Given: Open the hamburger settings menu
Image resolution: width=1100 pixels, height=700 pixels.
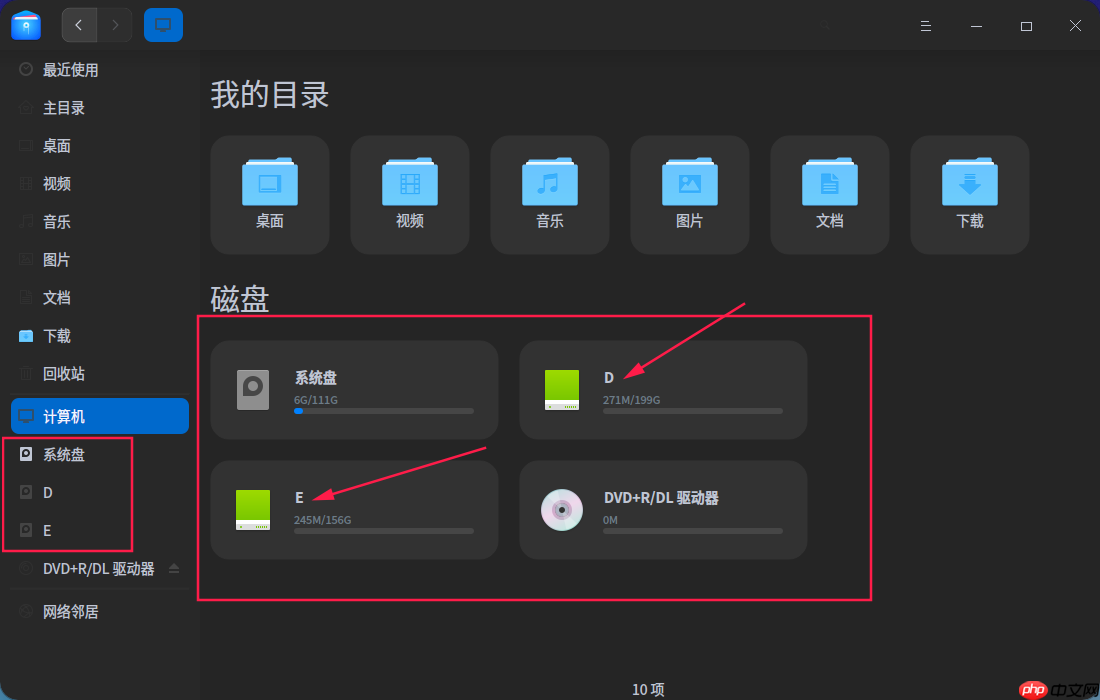Looking at the screenshot, I should (926, 25).
